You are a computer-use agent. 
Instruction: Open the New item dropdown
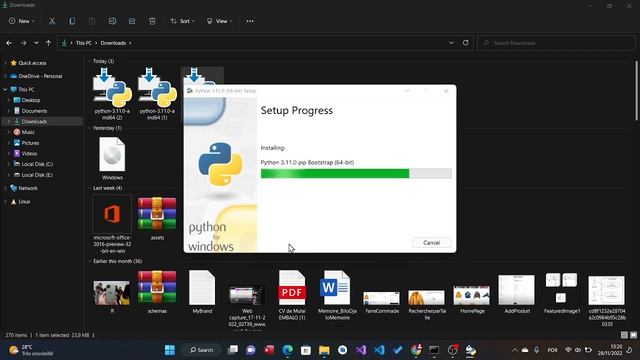click(x=21, y=21)
